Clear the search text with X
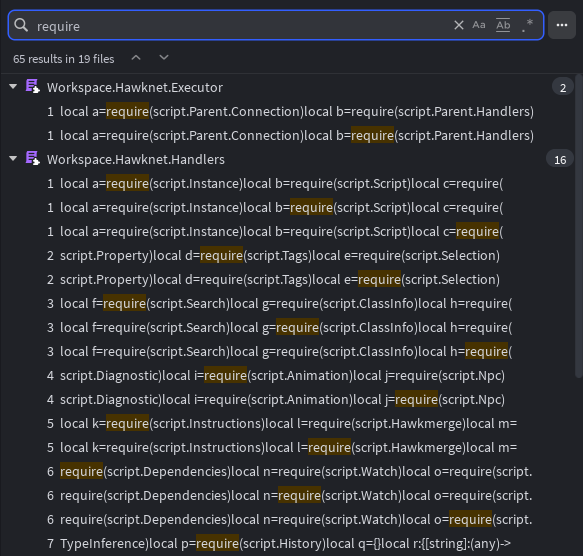The image size is (583, 556). (458, 25)
